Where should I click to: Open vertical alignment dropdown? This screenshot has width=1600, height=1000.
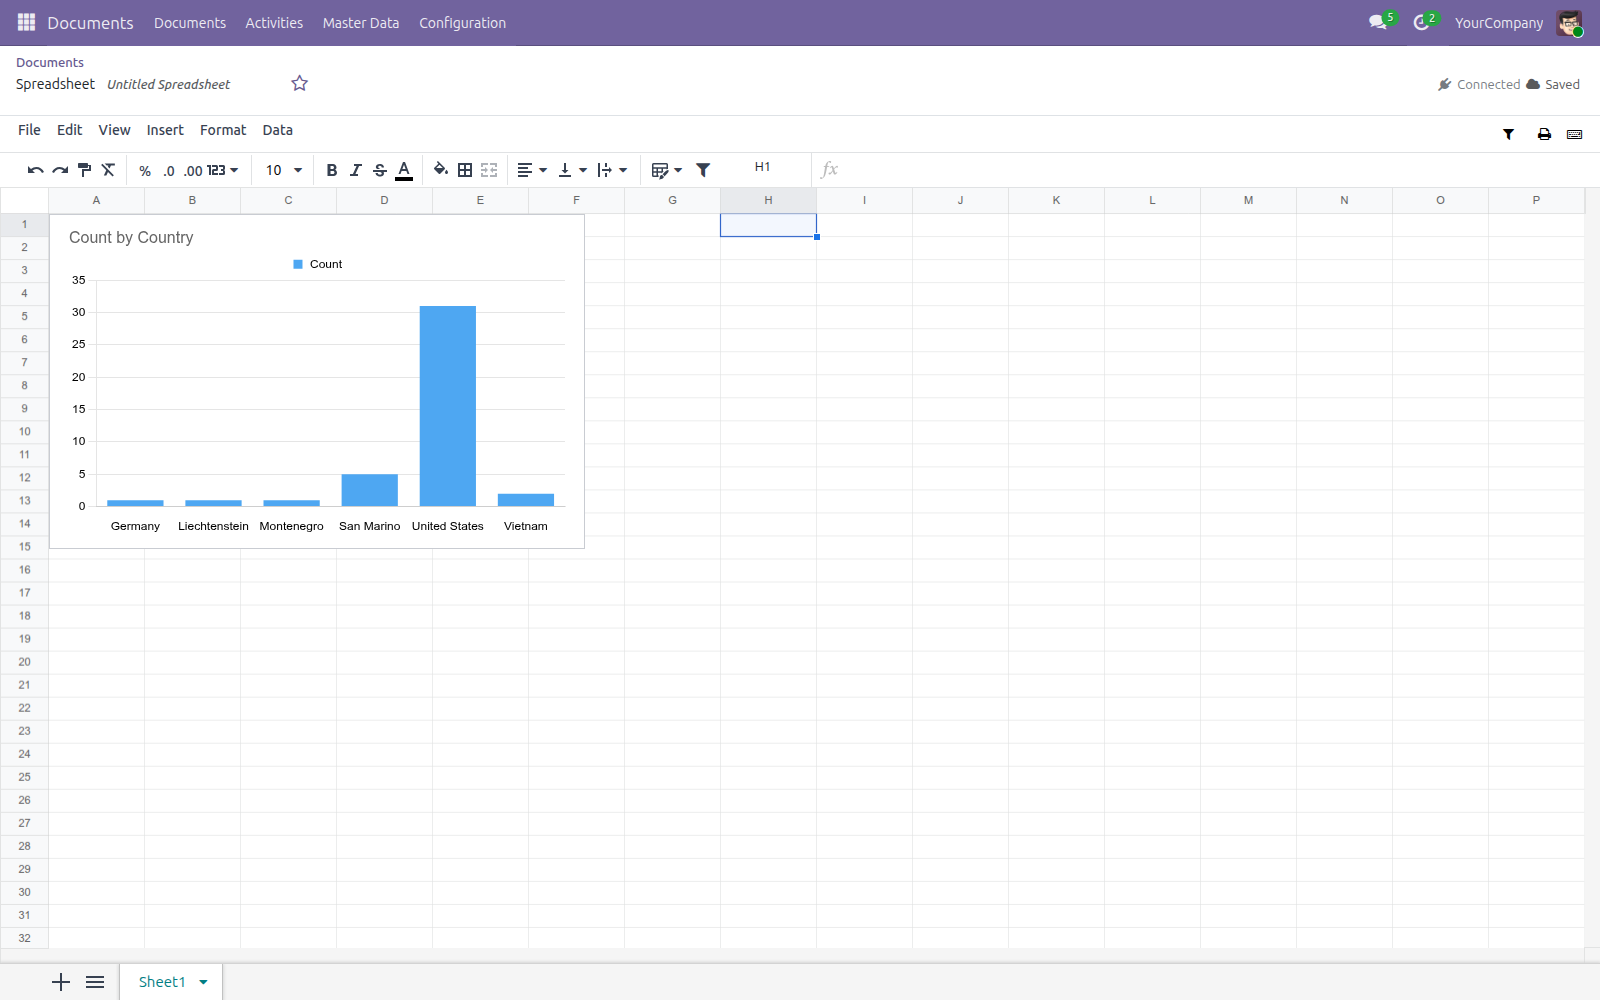pyautogui.click(x=572, y=171)
